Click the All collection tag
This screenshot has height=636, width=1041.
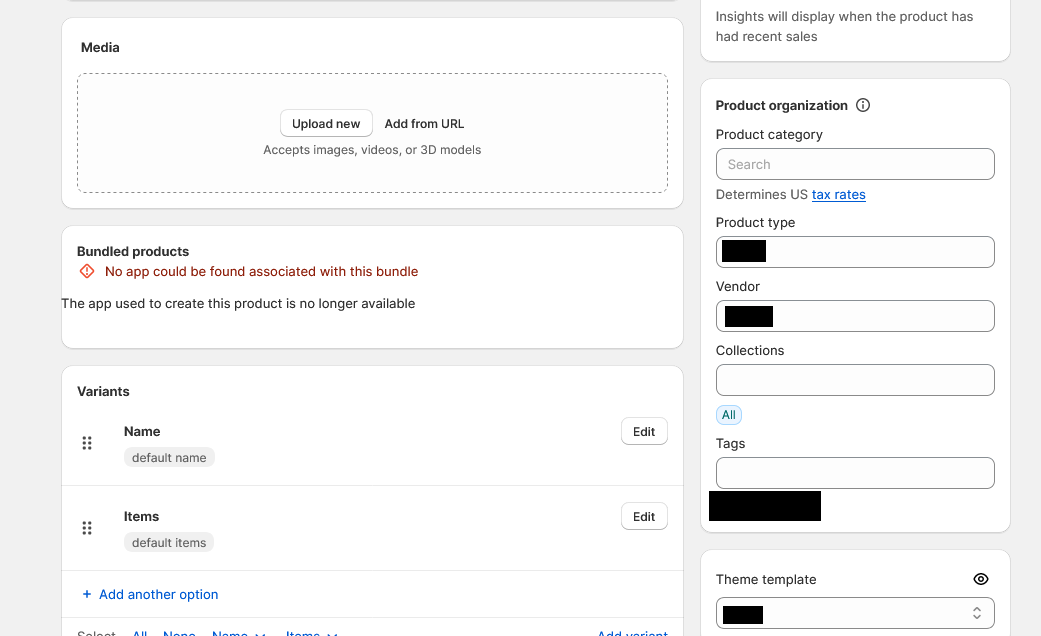[729, 415]
